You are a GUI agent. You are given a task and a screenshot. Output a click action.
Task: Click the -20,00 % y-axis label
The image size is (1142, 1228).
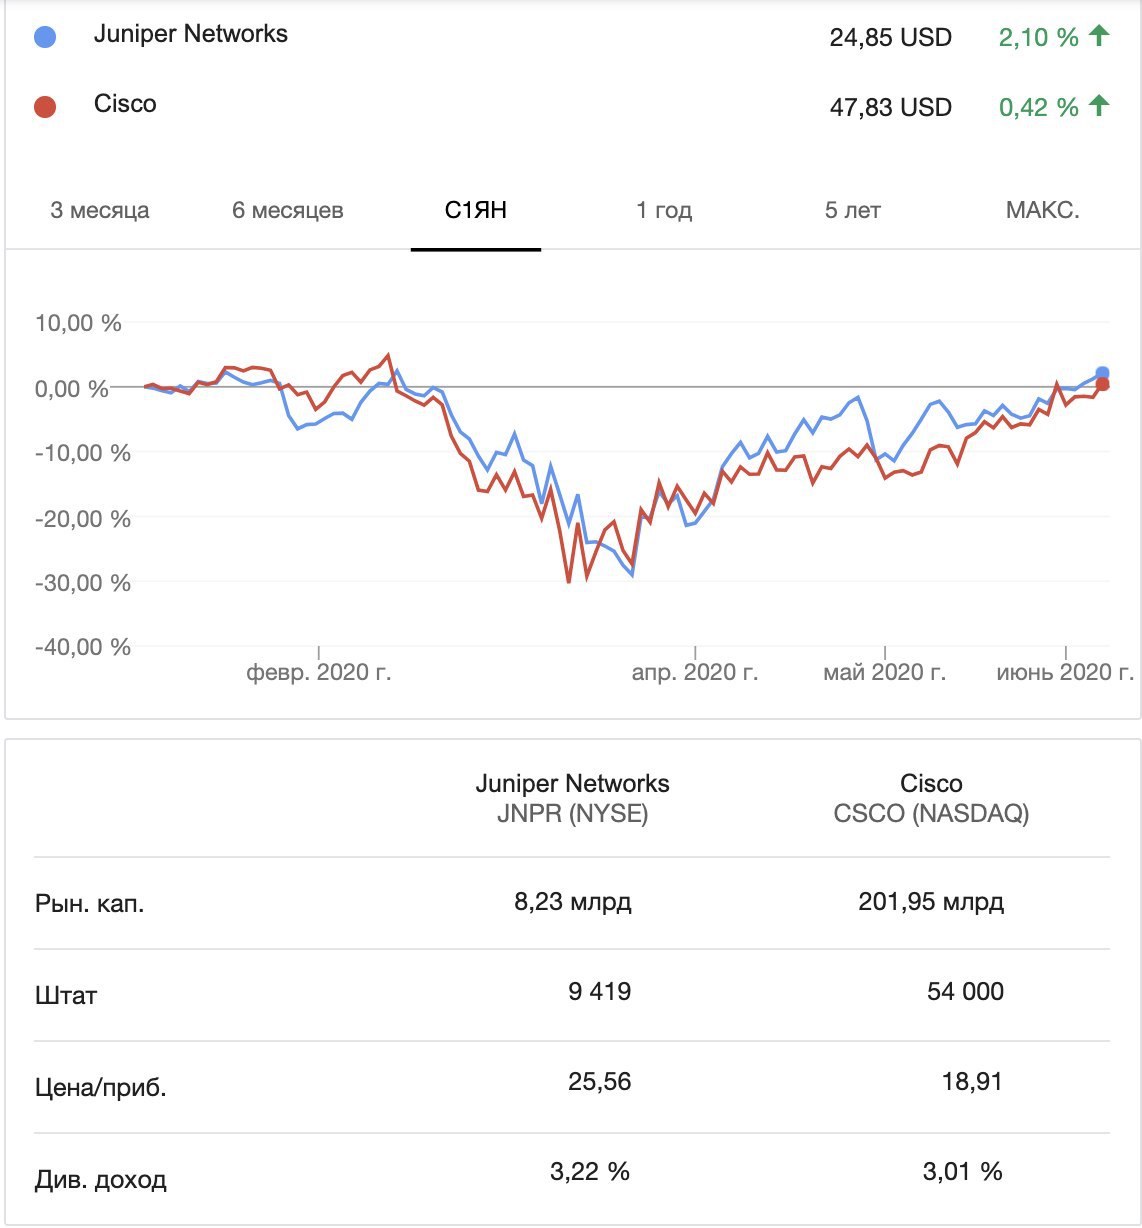pyautogui.click(x=83, y=518)
